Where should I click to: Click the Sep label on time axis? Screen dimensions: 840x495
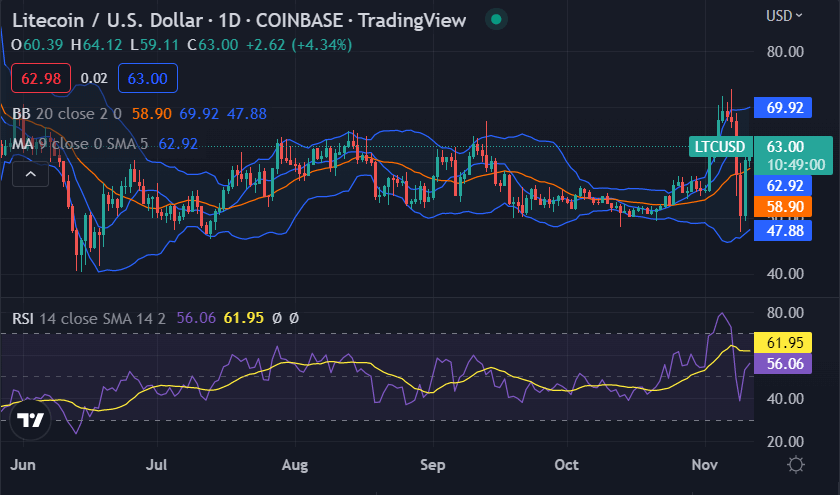coord(433,464)
